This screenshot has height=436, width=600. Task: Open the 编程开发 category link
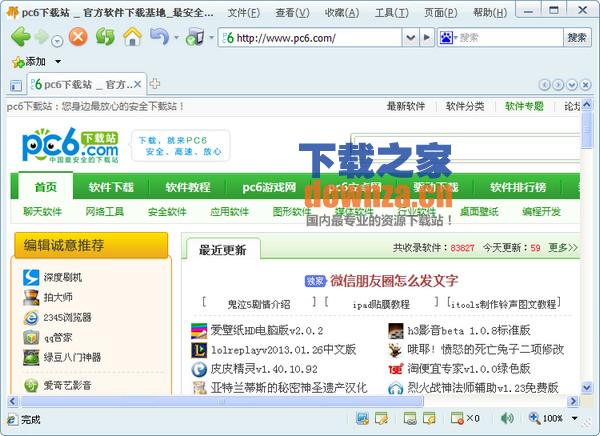(x=541, y=211)
